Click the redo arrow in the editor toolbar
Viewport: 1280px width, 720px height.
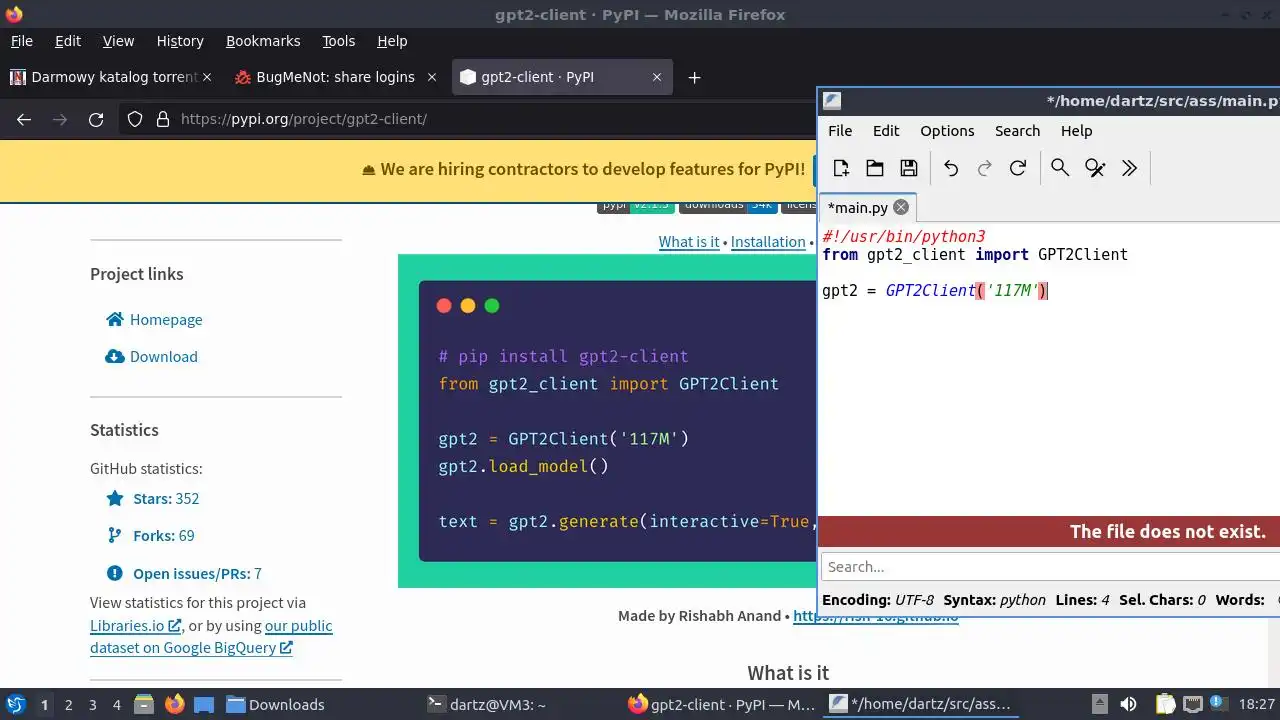(984, 168)
